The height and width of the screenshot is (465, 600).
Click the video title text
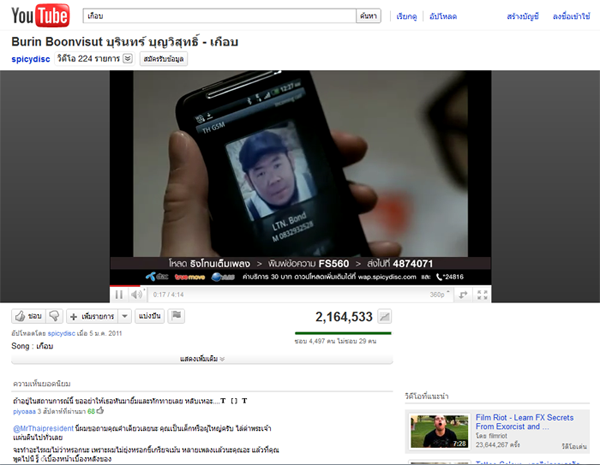125,42
